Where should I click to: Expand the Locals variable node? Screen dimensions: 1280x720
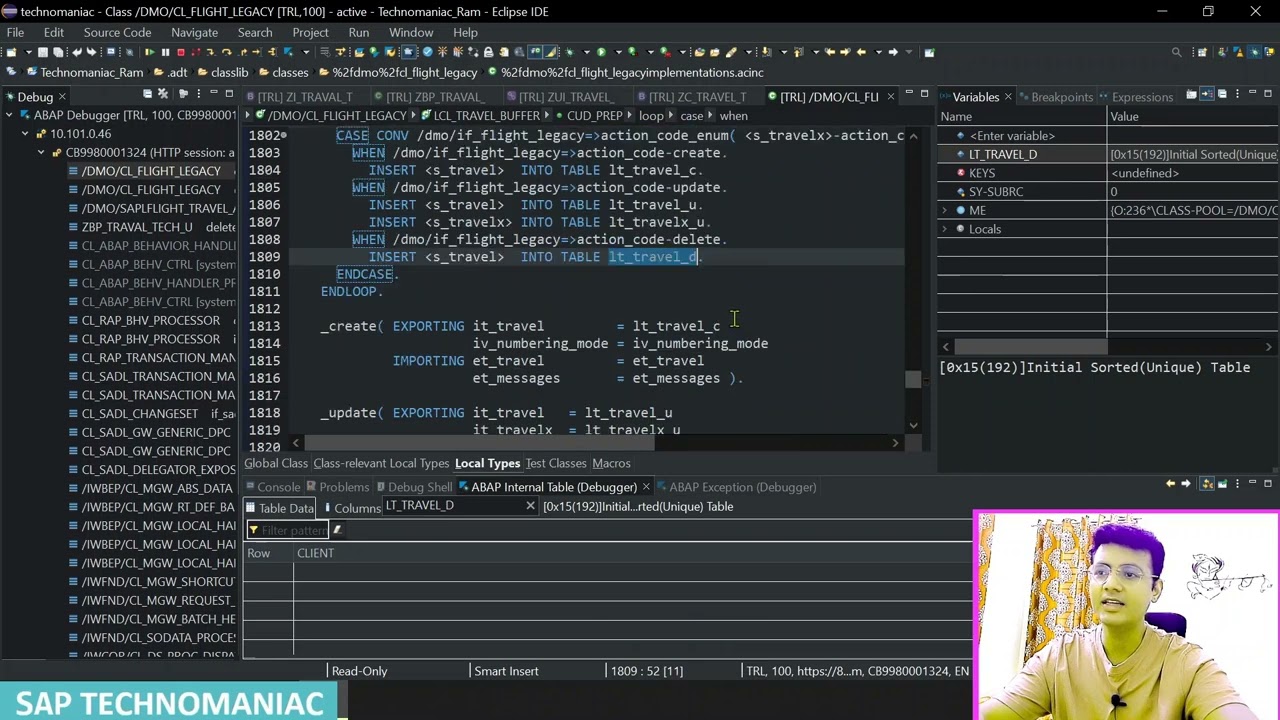pos(945,229)
